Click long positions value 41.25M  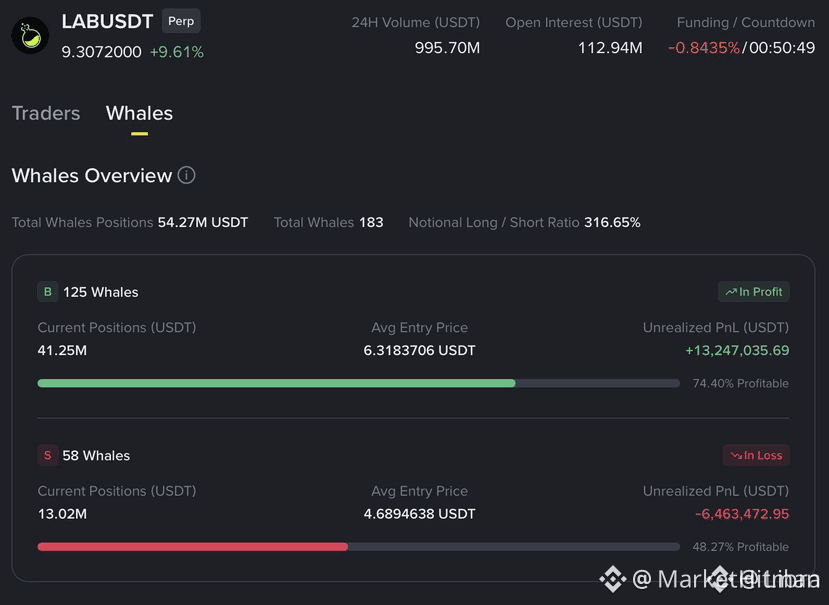62,350
